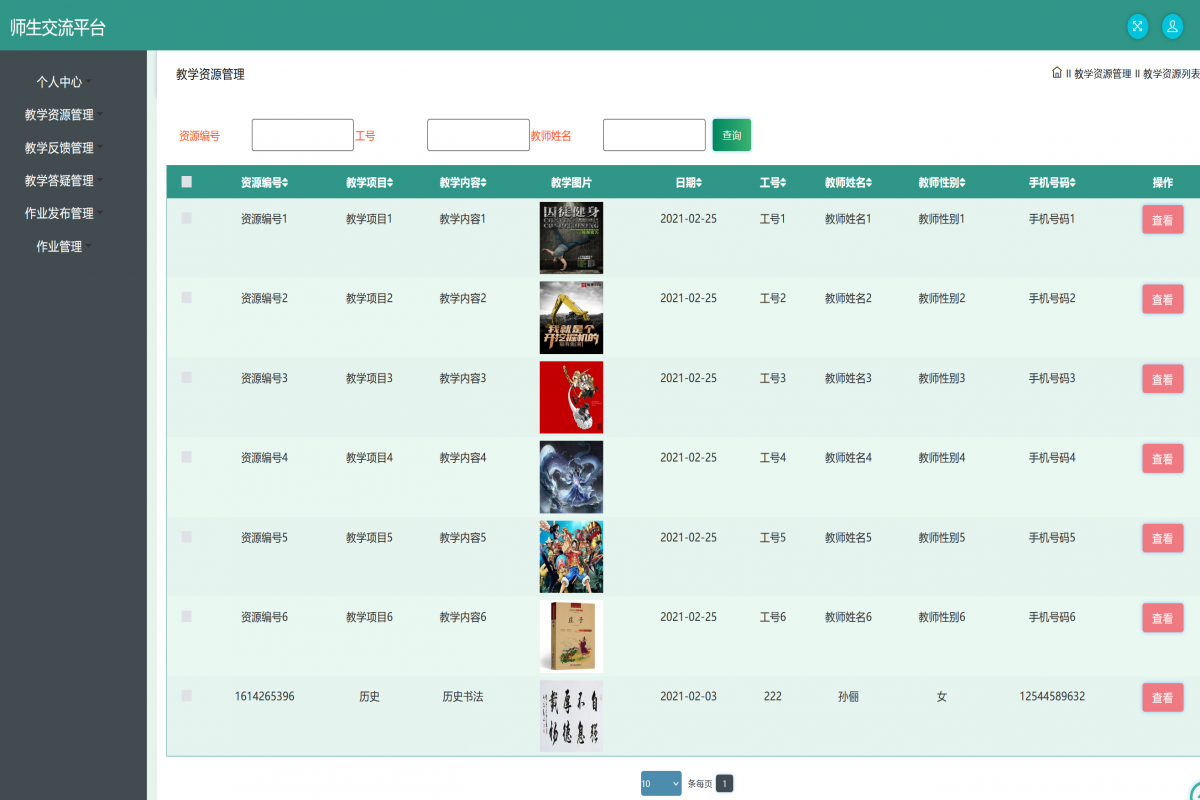Open the user profile icon top right
The height and width of the screenshot is (800, 1200).
pyautogui.click(x=1172, y=26)
